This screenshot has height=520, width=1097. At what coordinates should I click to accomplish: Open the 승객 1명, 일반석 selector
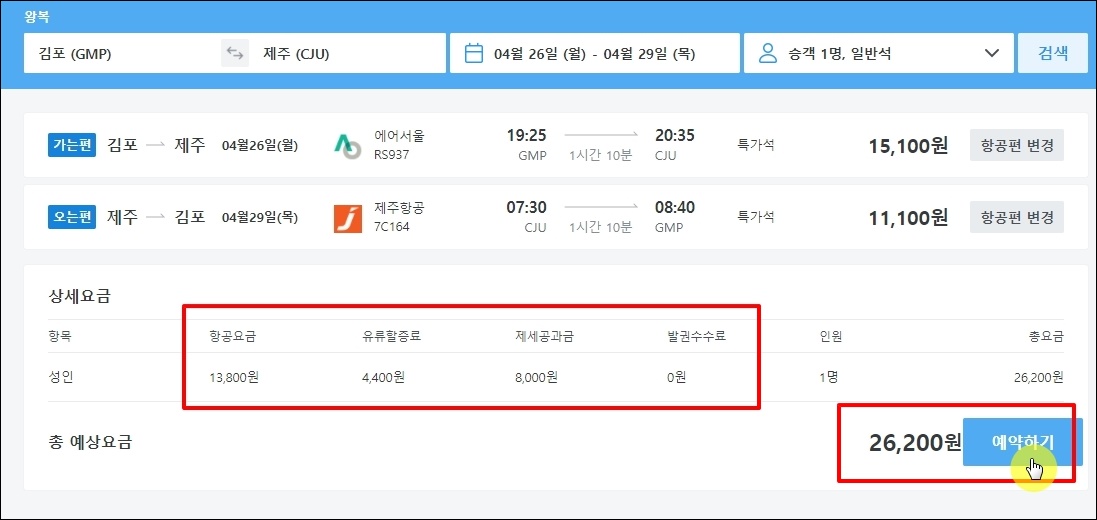878,53
